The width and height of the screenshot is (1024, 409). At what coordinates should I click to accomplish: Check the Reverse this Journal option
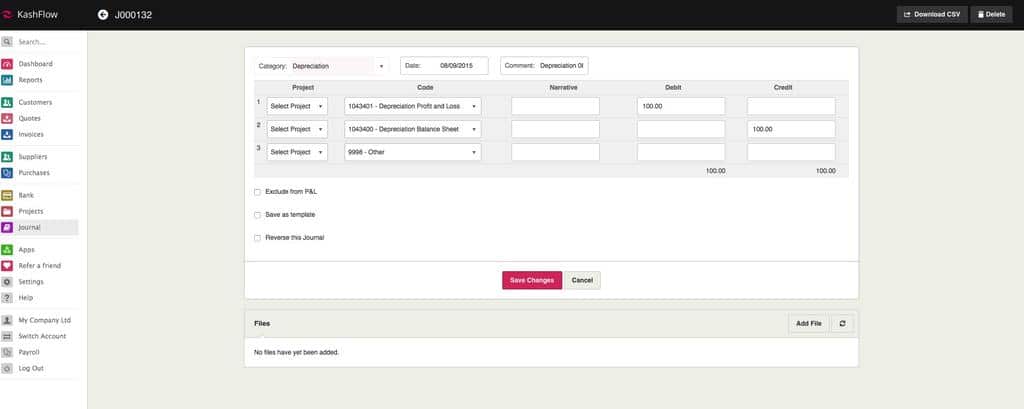coord(257,238)
